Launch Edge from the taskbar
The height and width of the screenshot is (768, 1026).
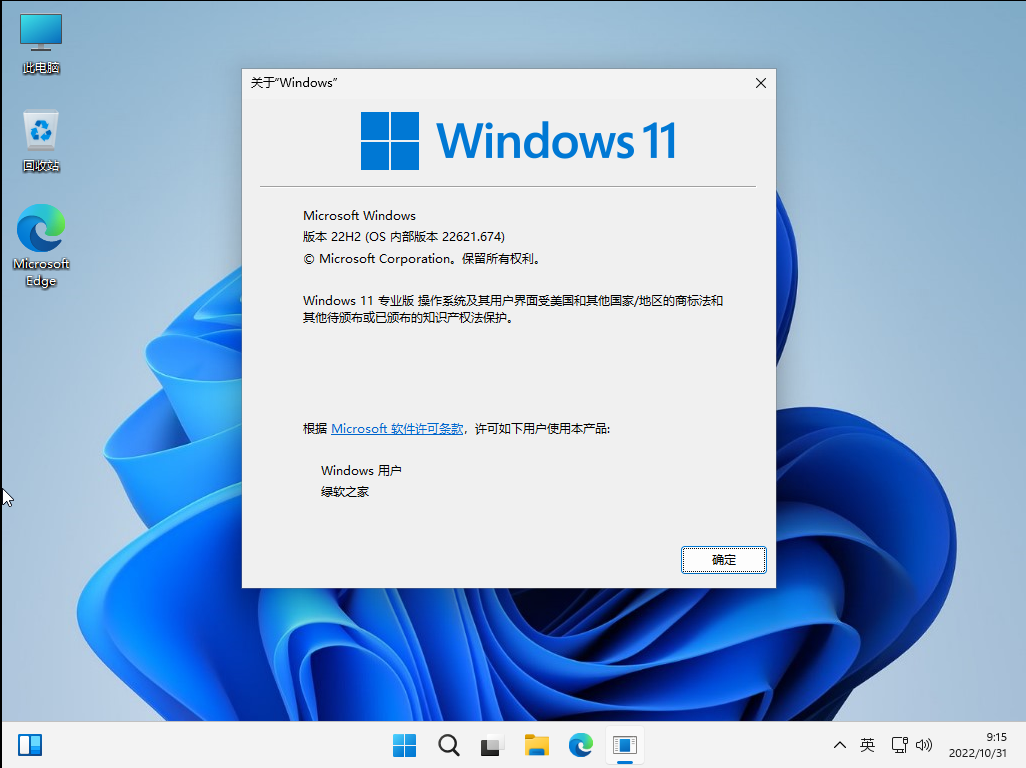point(580,745)
